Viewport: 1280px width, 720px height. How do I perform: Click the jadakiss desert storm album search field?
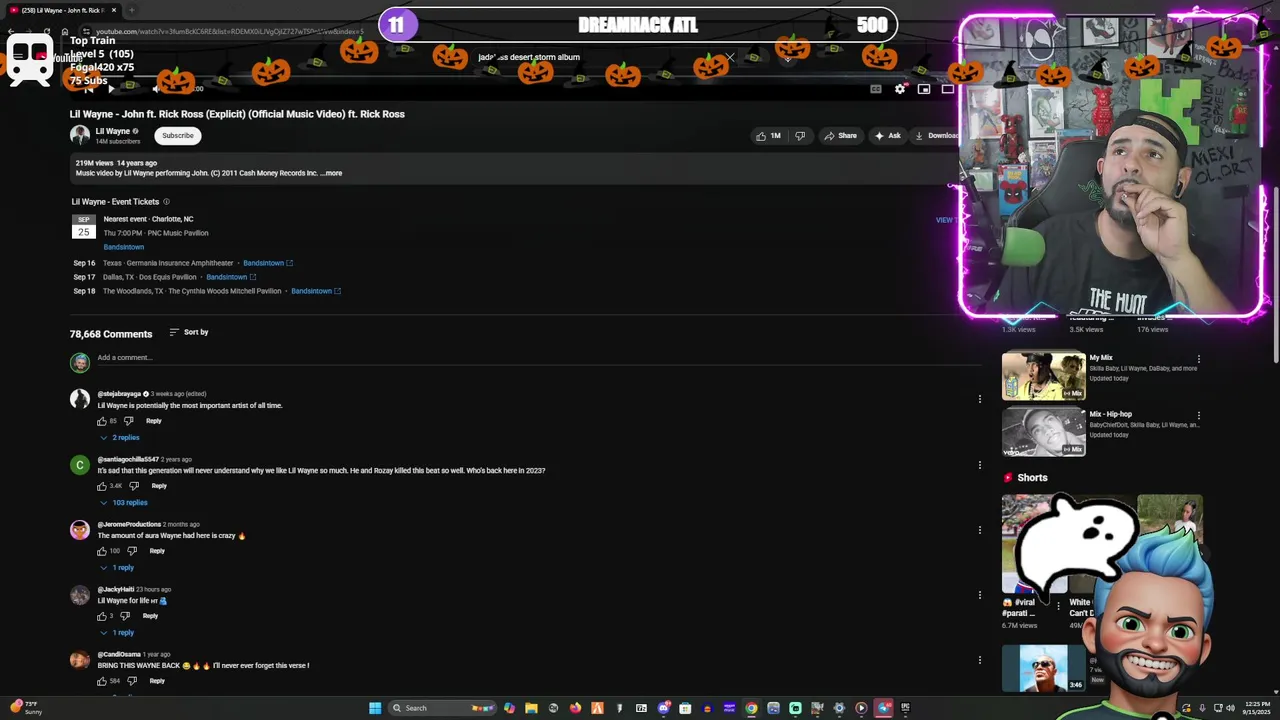(600, 57)
